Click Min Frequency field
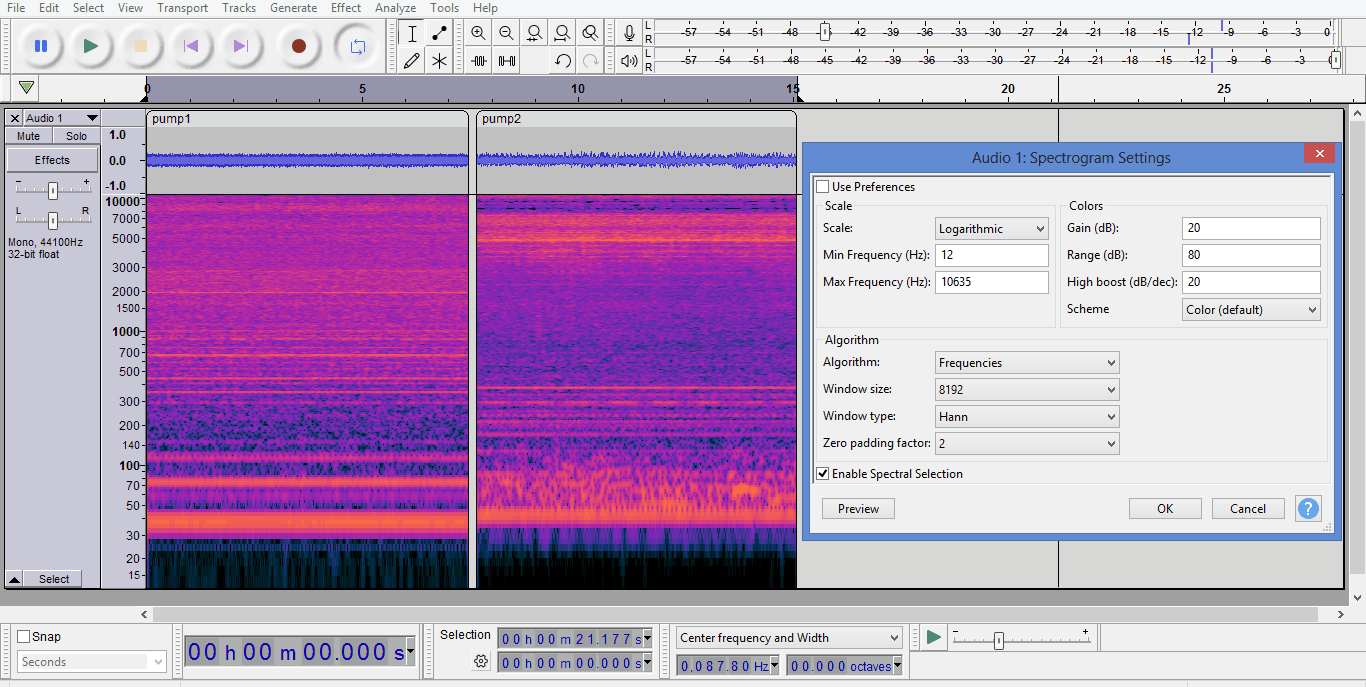 click(x=992, y=255)
